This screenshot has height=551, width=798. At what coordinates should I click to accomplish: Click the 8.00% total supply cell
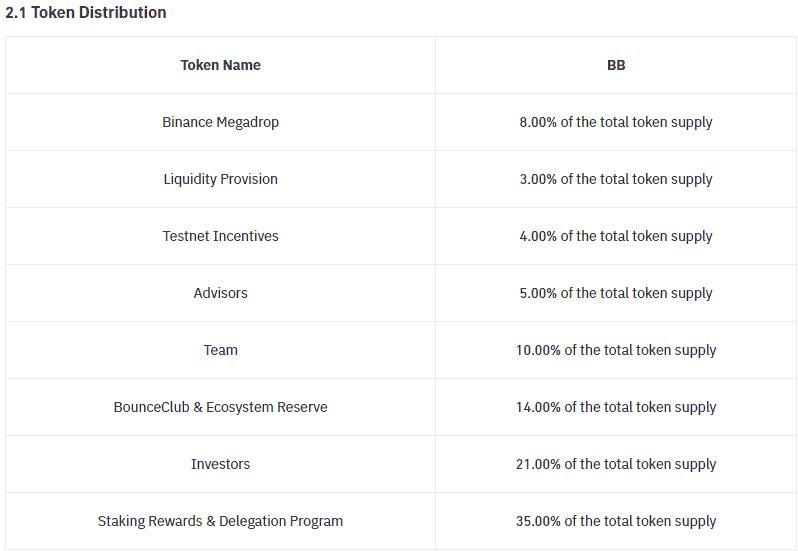(616, 122)
